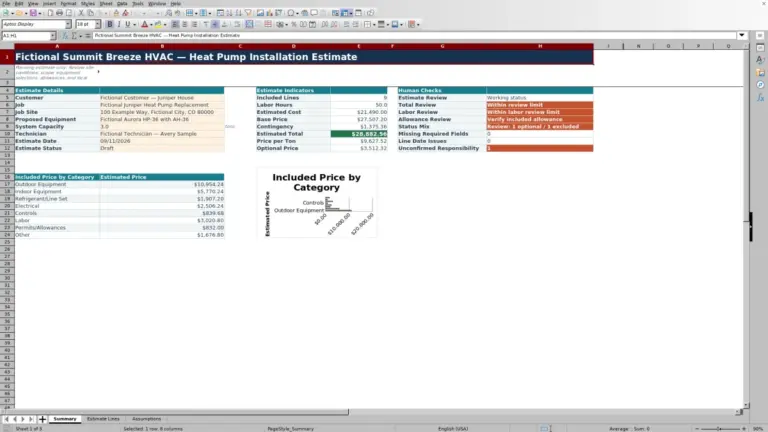
Task: Click the Insert Comment icon
Action: click(314, 13)
